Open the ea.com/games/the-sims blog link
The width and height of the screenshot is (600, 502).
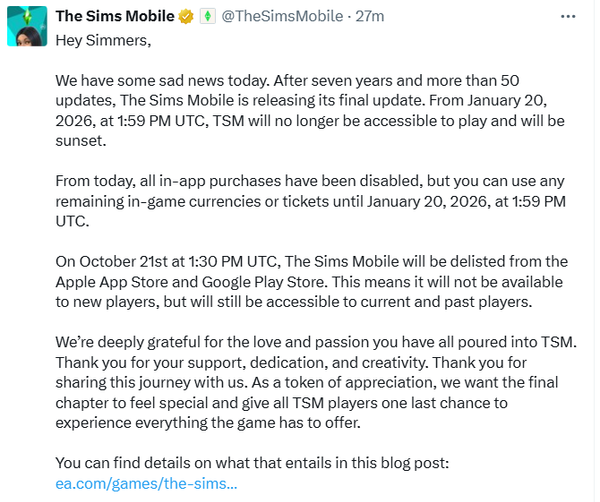[x=146, y=484]
